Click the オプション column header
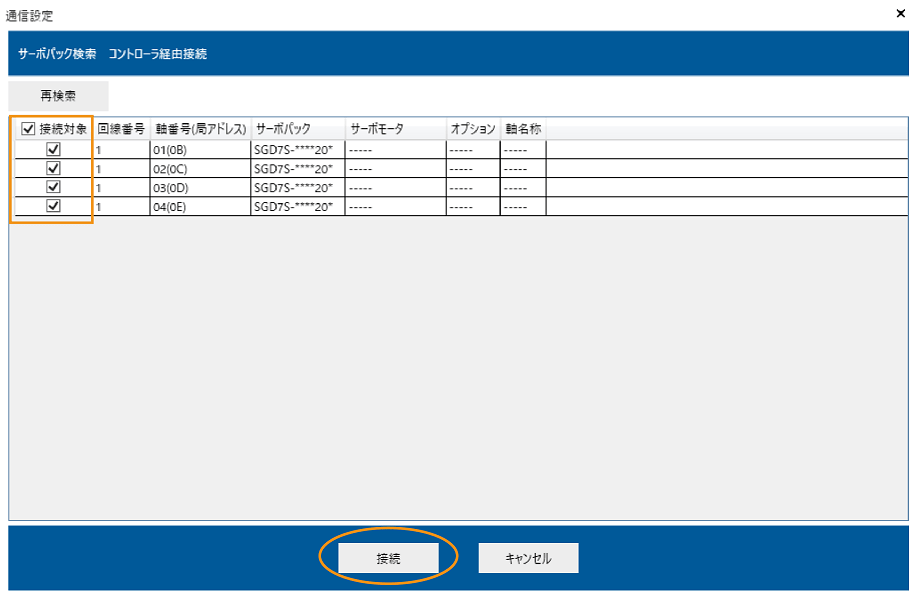This screenshot has width=917, height=598. point(470,128)
